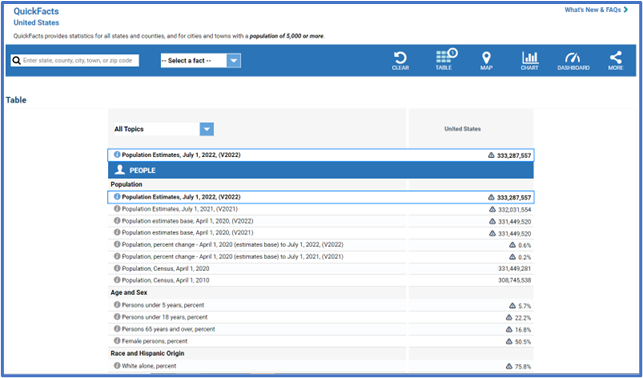Click Persons 65 years and over label
Screen dimensions: 643x378
[168, 329]
